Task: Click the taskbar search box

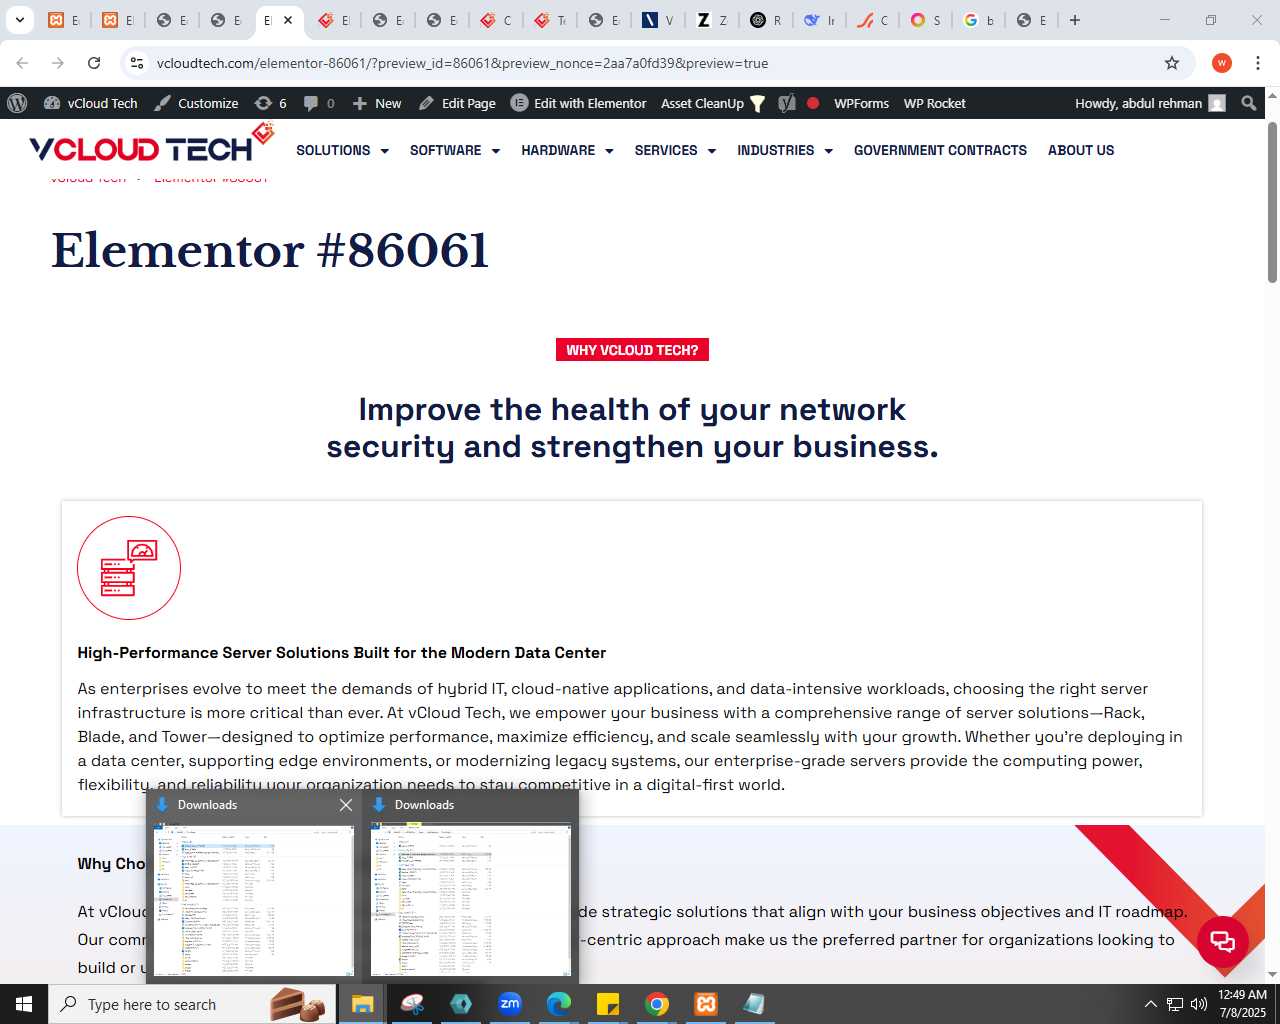Action: pos(191,1004)
